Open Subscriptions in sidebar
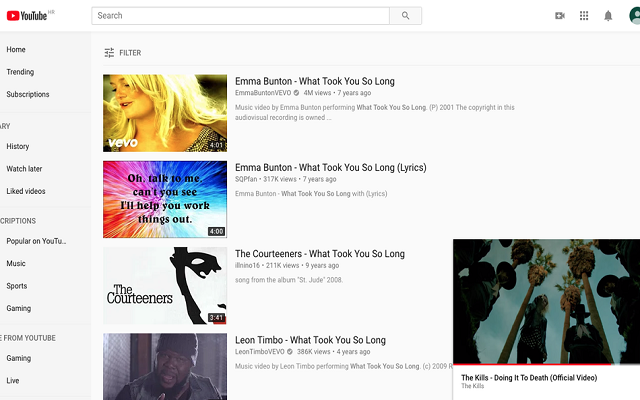 [x=28, y=94]
